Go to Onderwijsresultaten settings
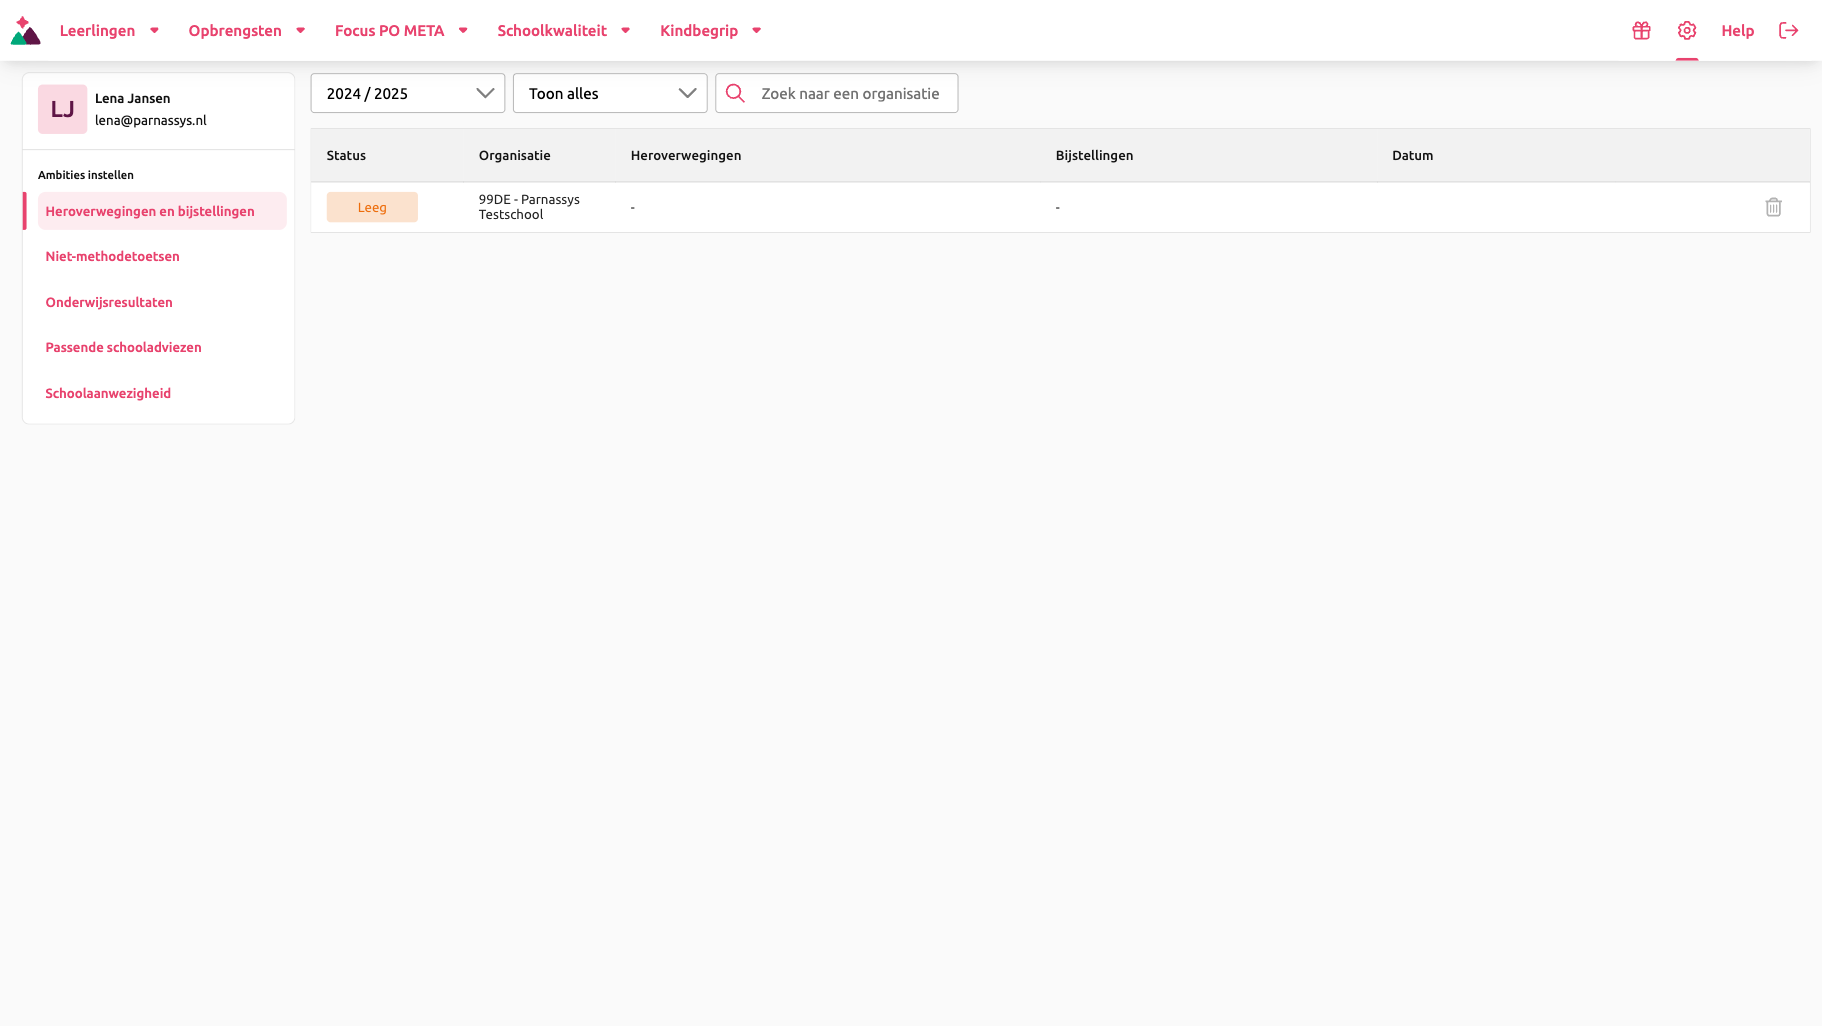 point(109,302)
